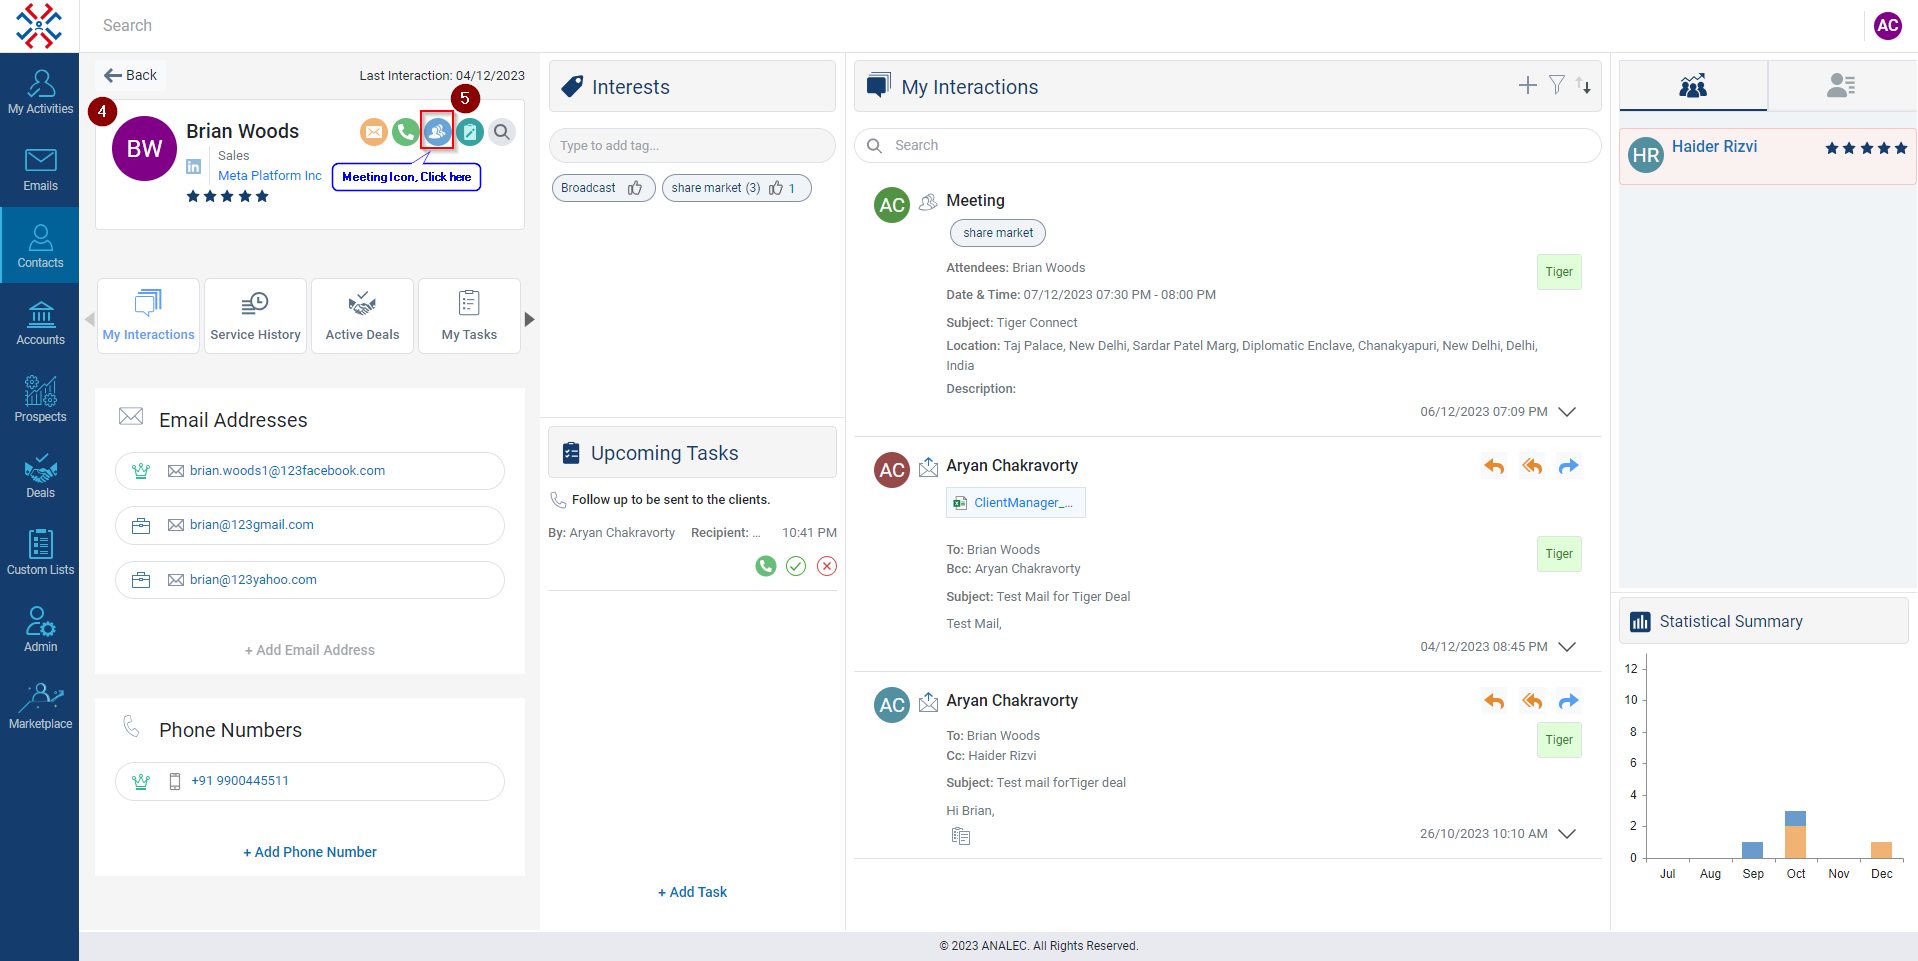The height and width of the screenshot is (961, 1918).
Task: Click the Type to add tag field
Action: point(692,145)
